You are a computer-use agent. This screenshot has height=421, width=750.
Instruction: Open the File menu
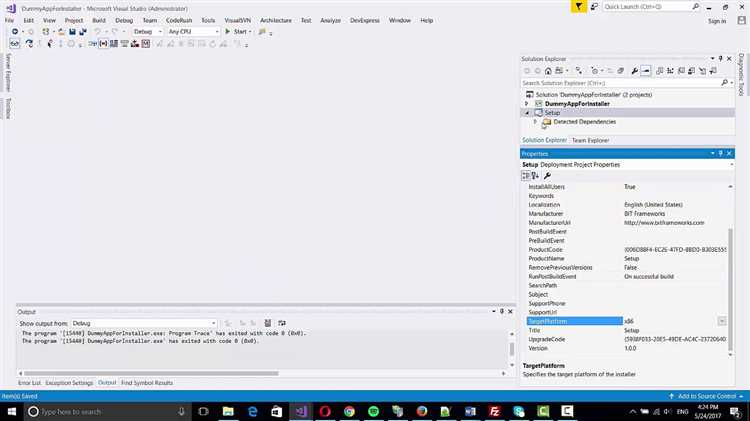click(9, 21)
